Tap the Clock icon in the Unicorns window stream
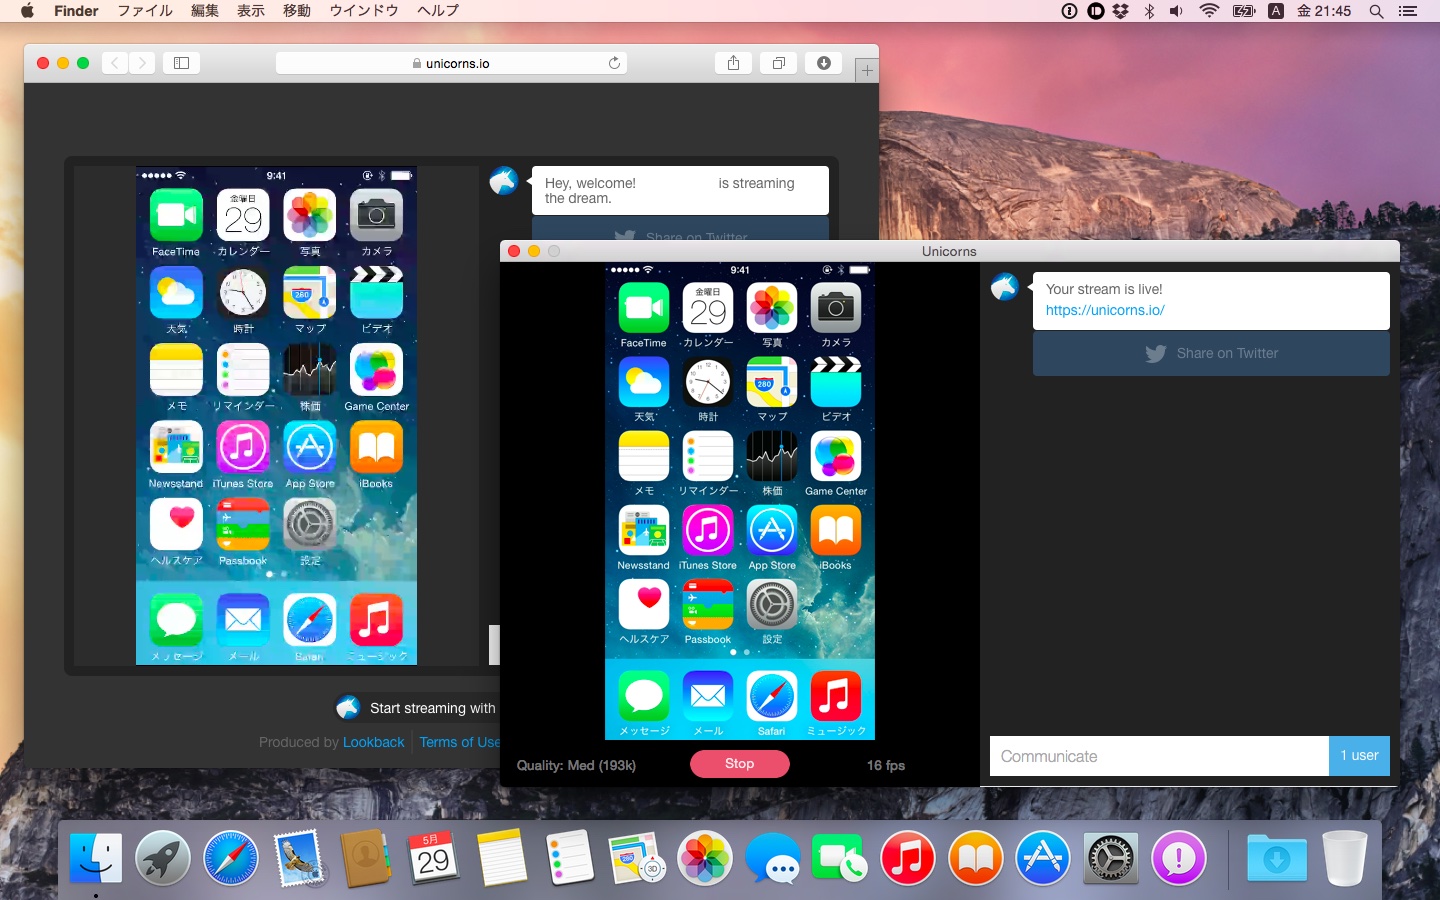 click(x=708, y=382)
